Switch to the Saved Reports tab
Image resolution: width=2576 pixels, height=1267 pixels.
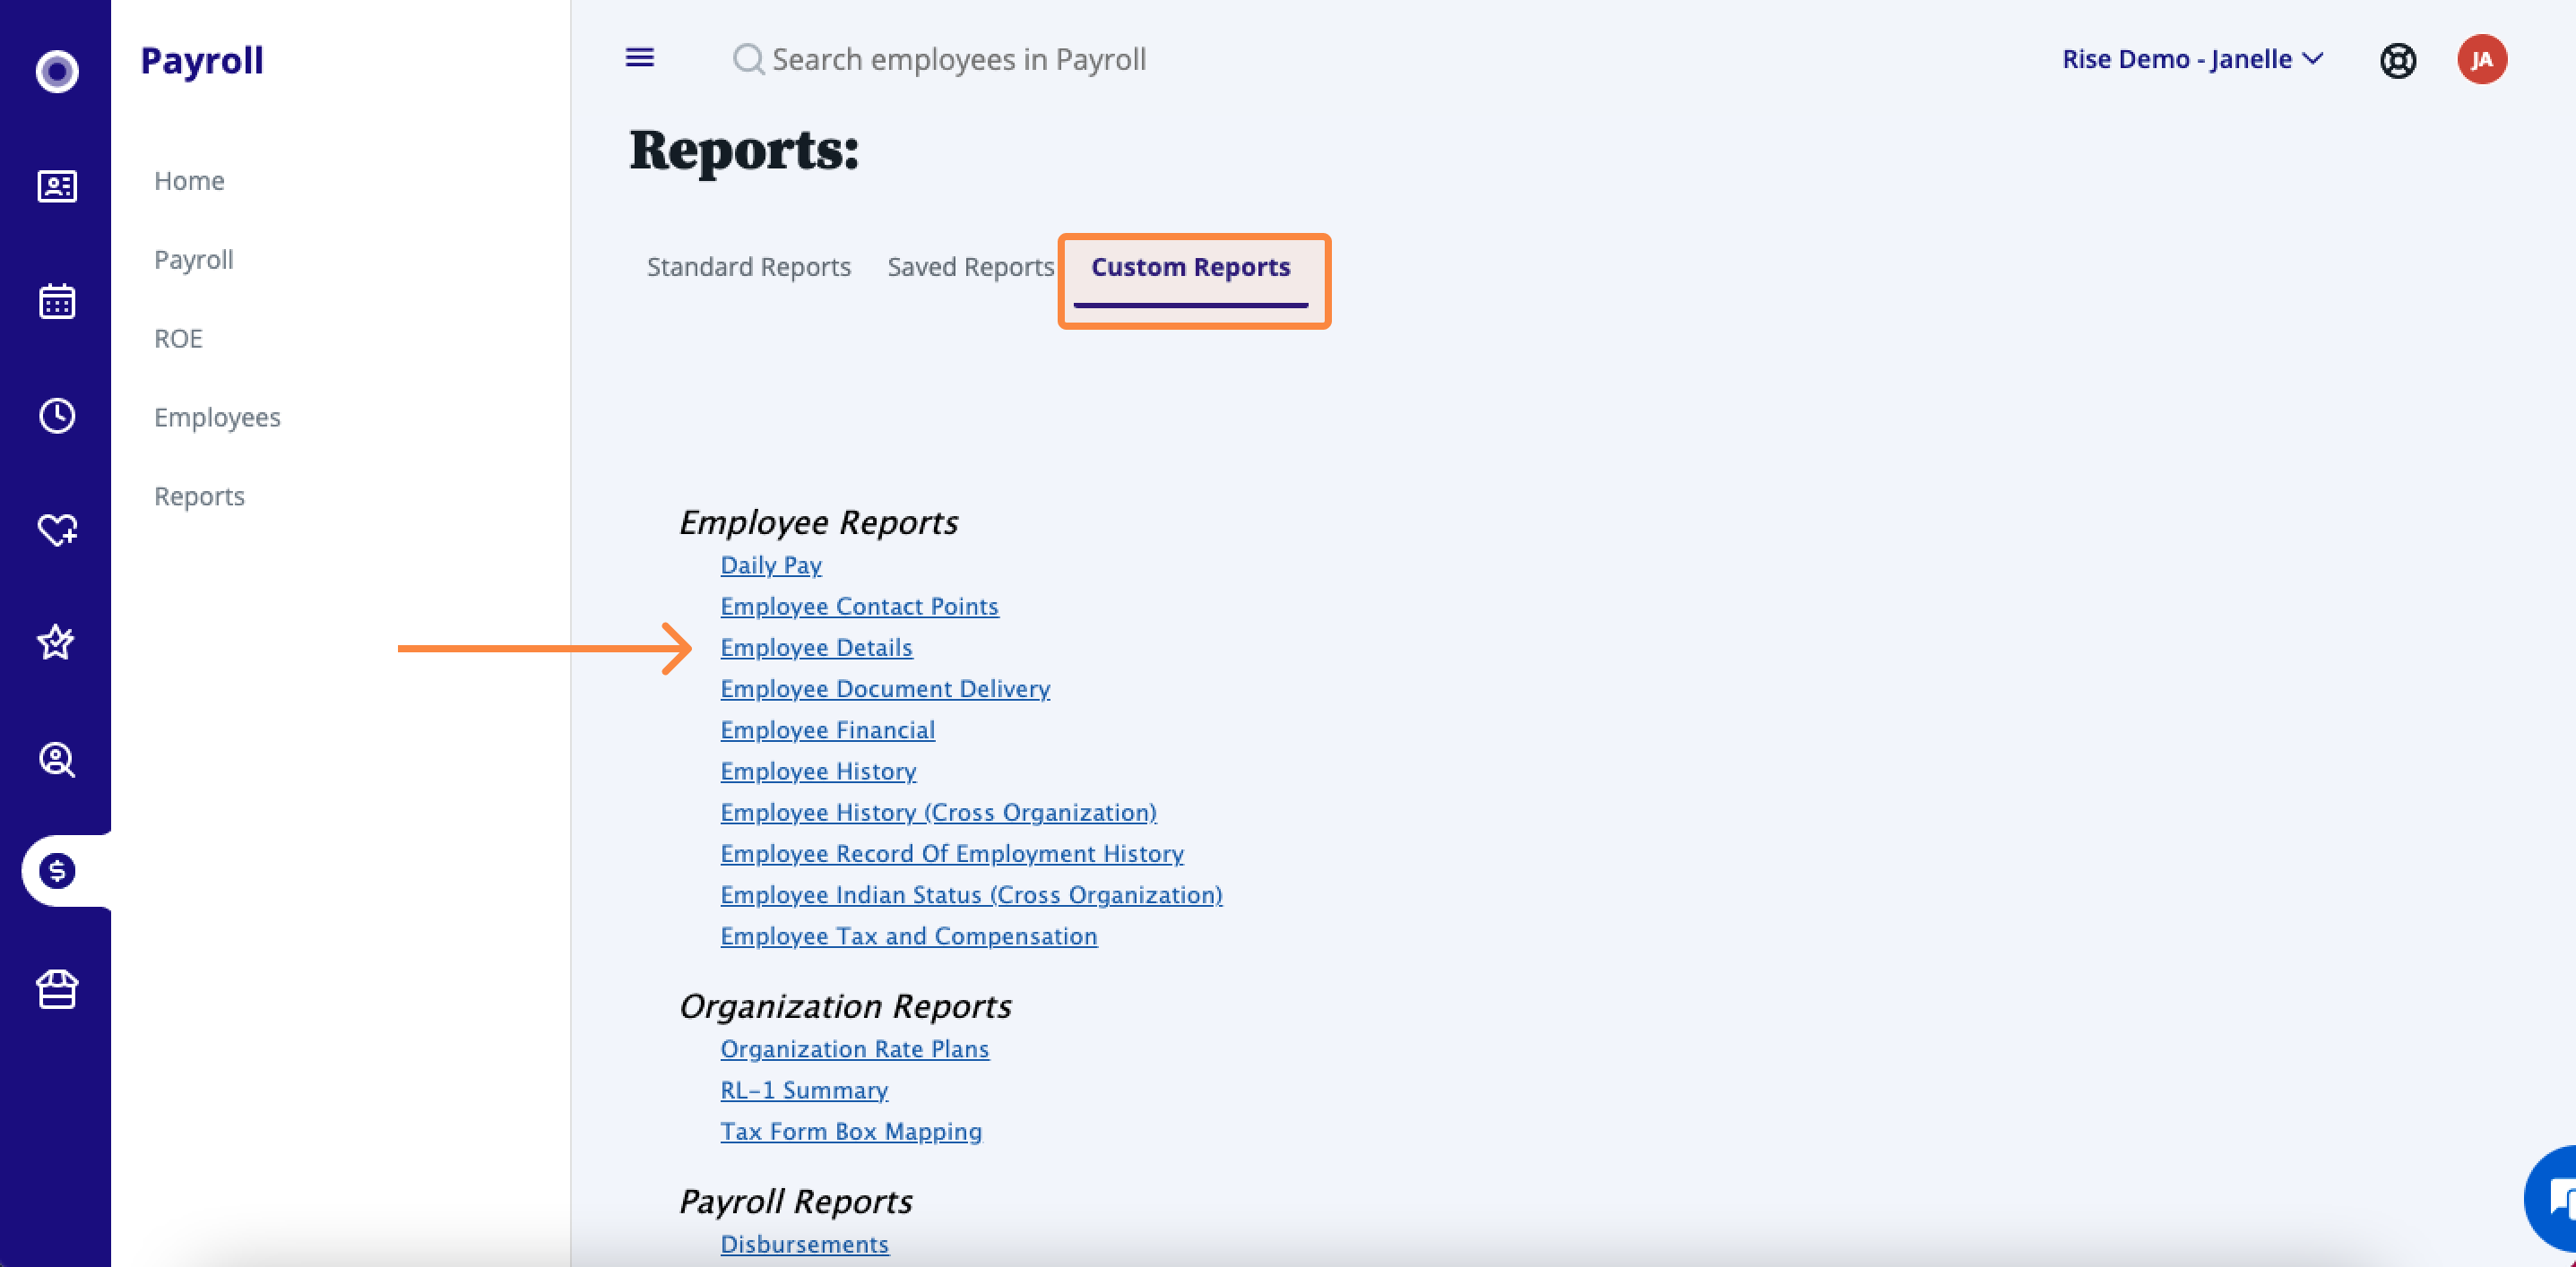tap(971, 267)
